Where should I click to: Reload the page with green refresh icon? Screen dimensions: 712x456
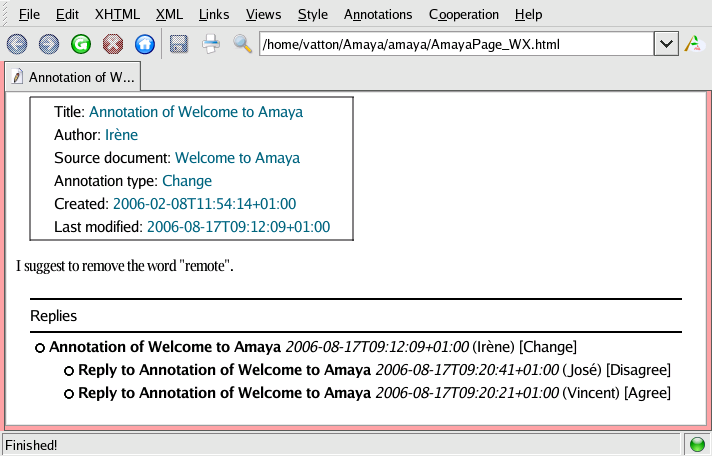[81, 44]
